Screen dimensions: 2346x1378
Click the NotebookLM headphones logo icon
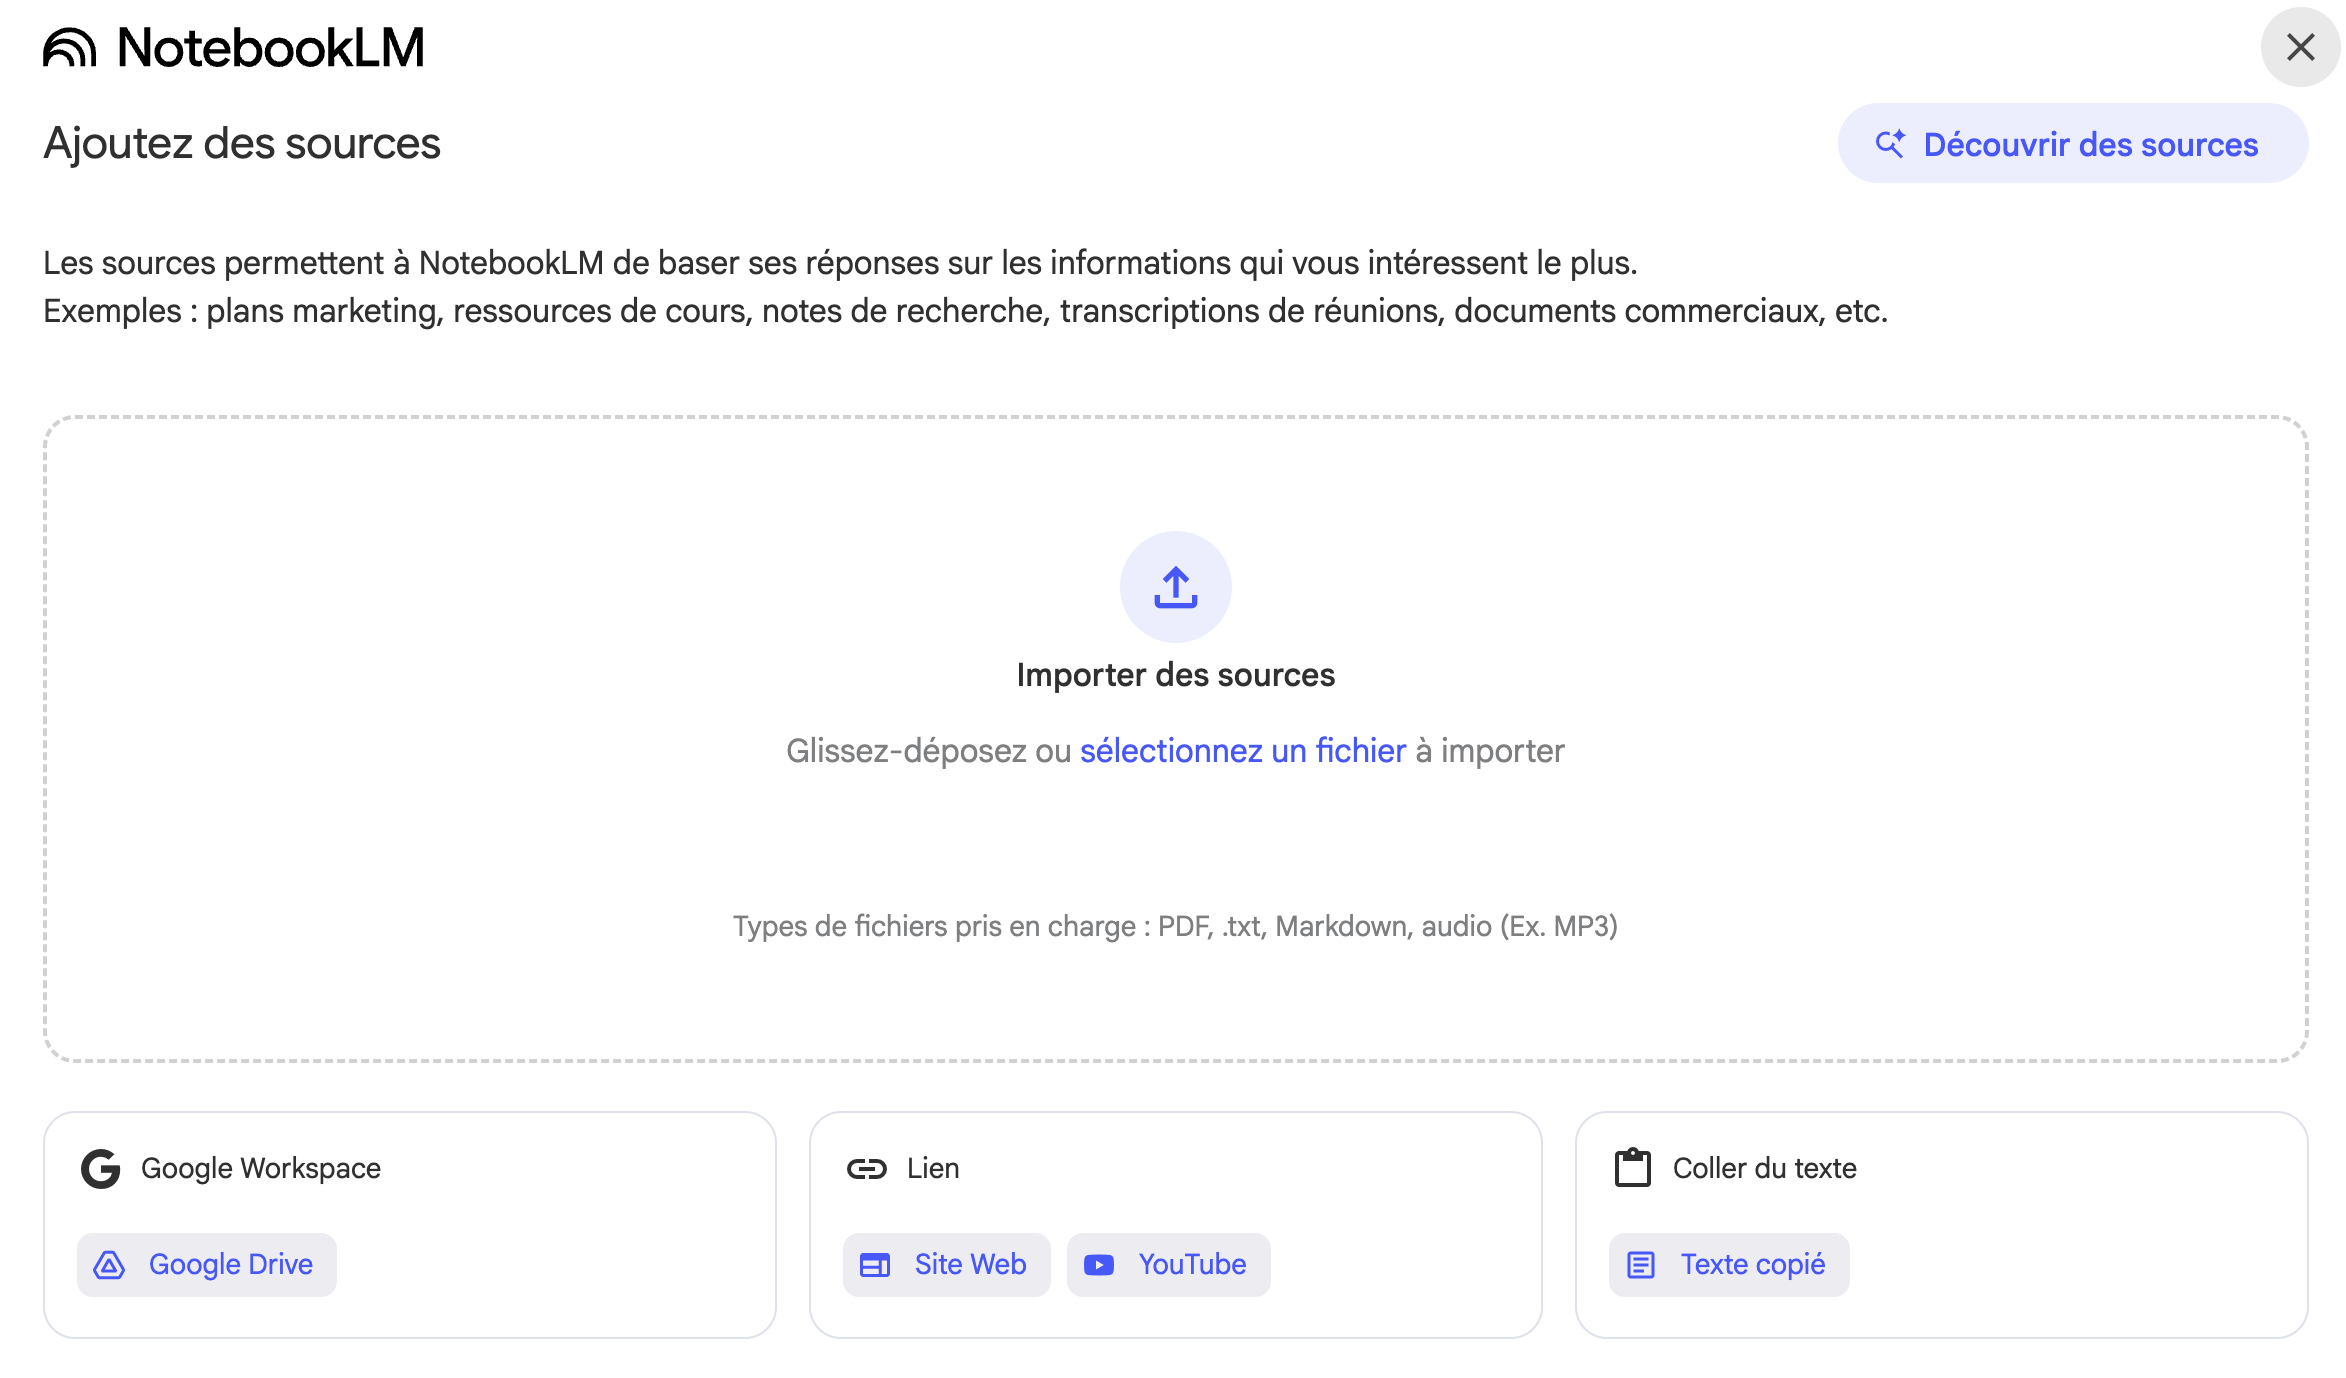pos(70,46)
